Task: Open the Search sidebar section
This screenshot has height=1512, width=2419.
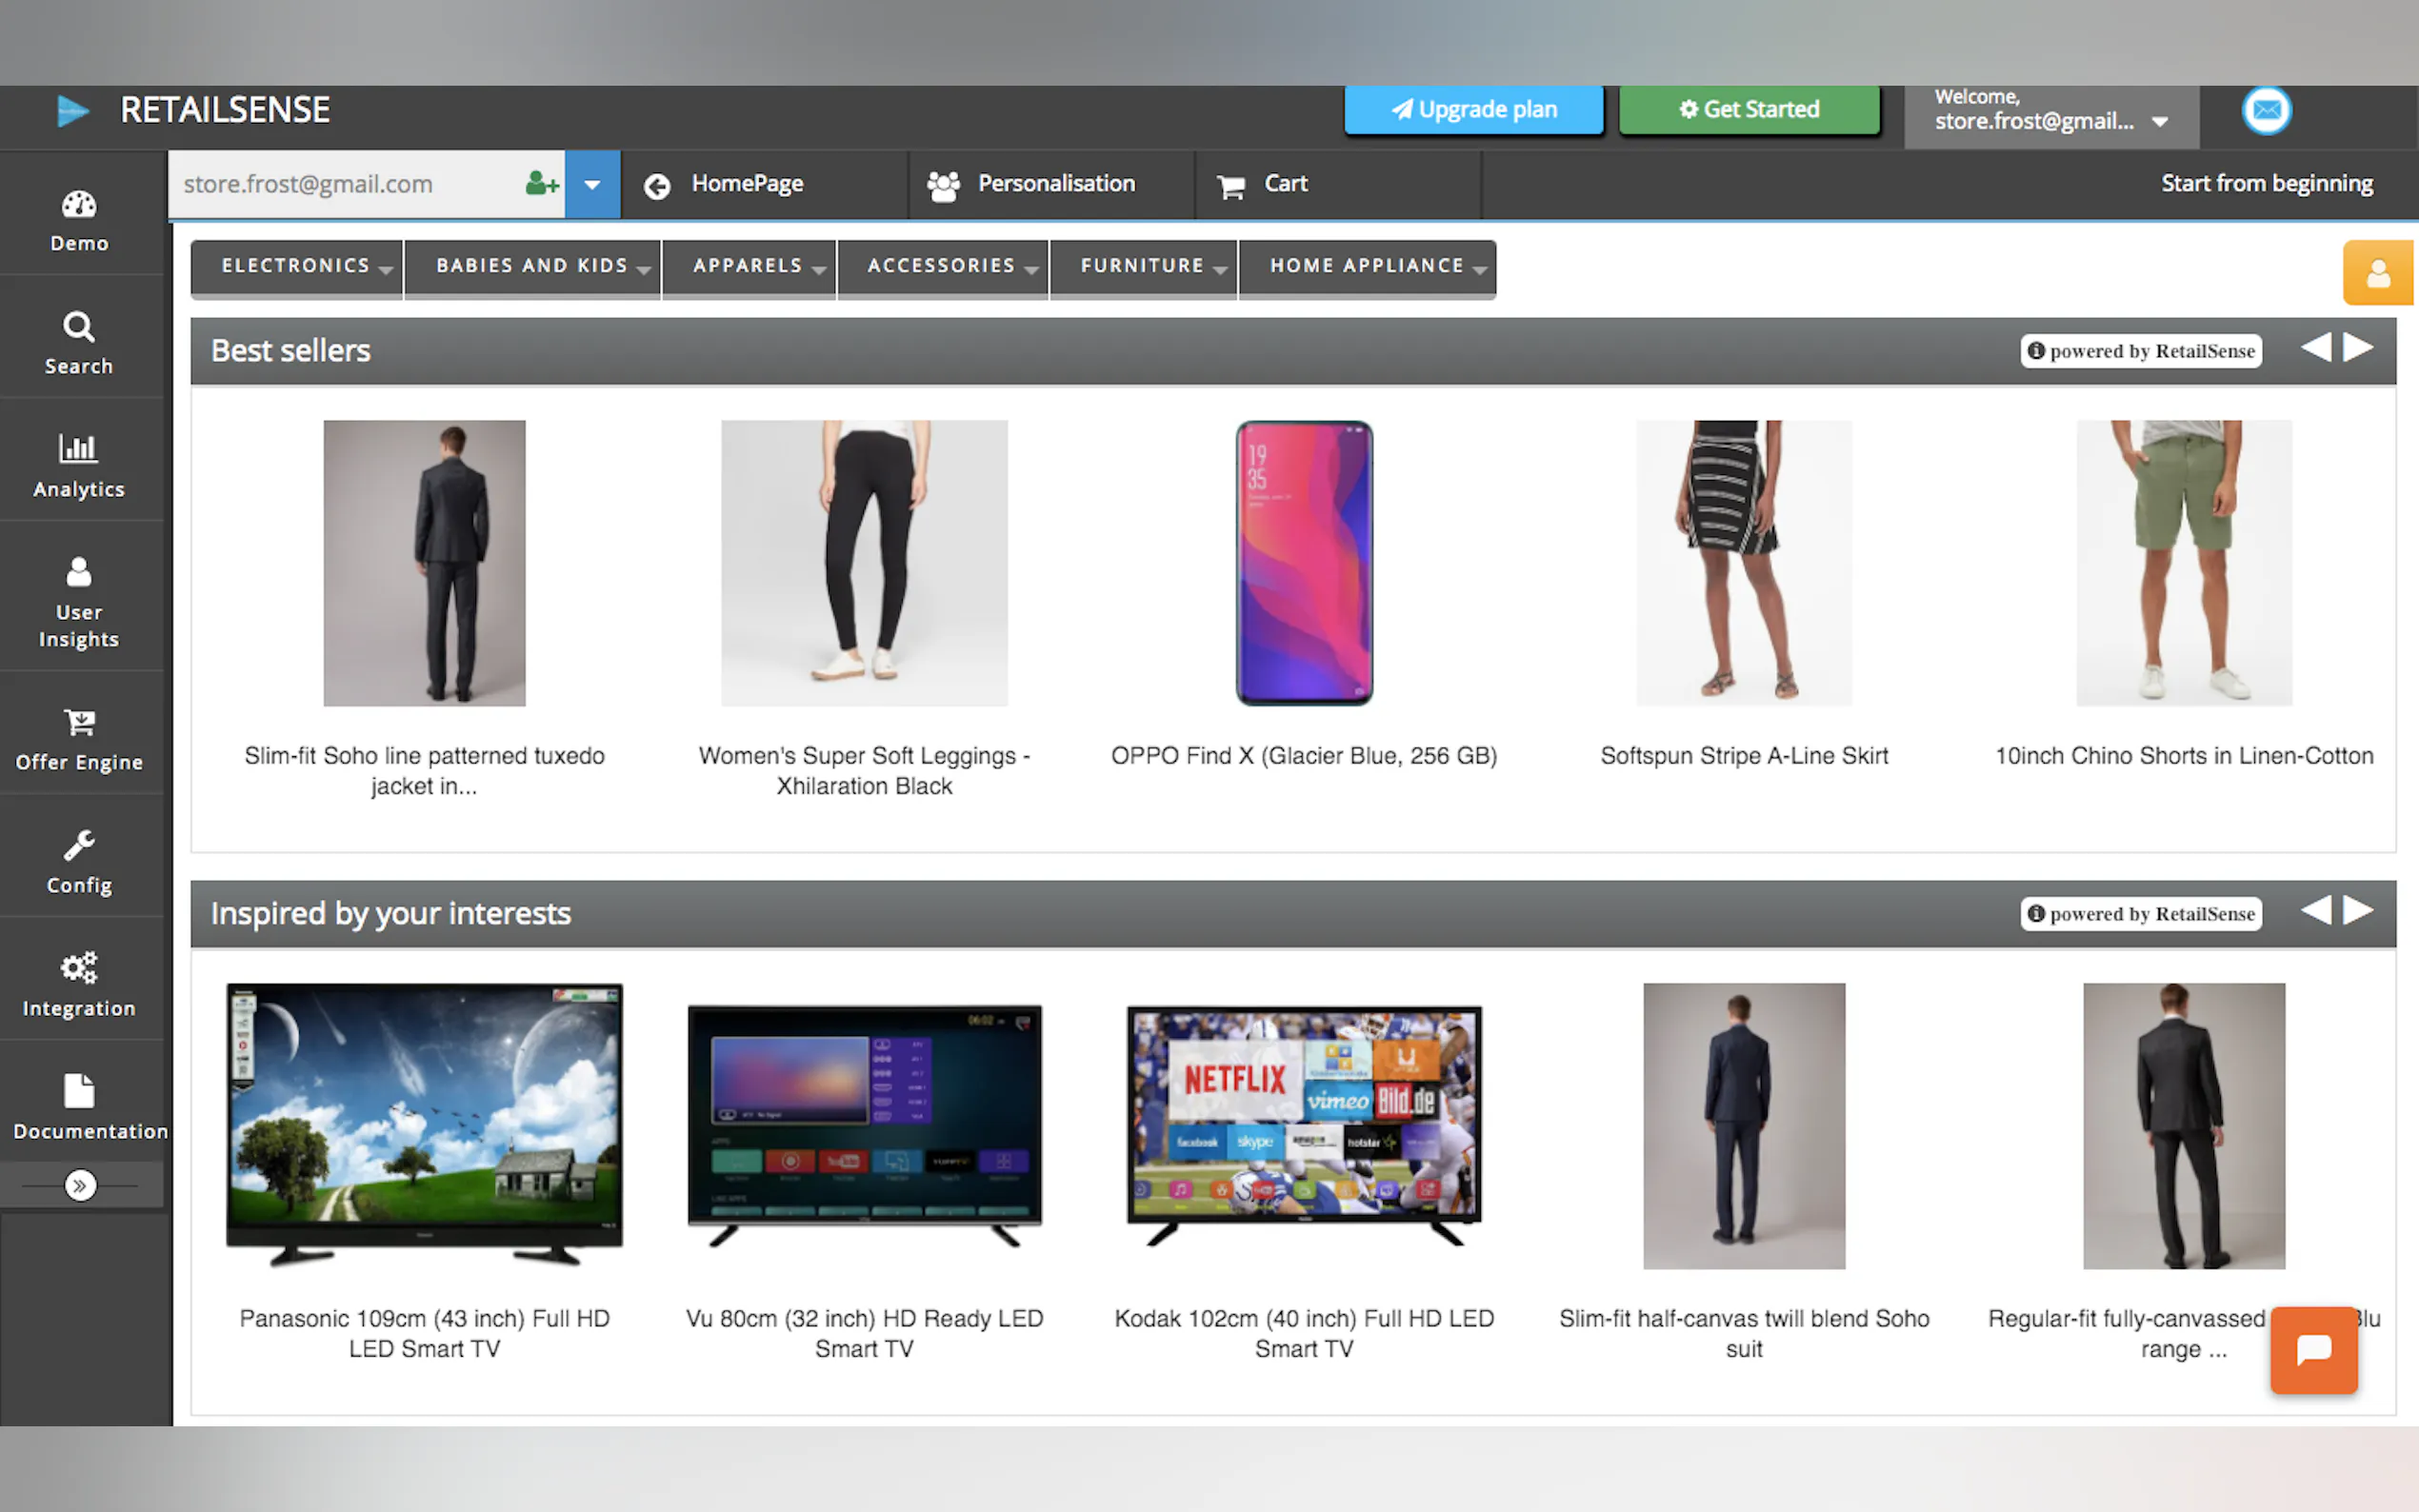Action: (80, 343)
